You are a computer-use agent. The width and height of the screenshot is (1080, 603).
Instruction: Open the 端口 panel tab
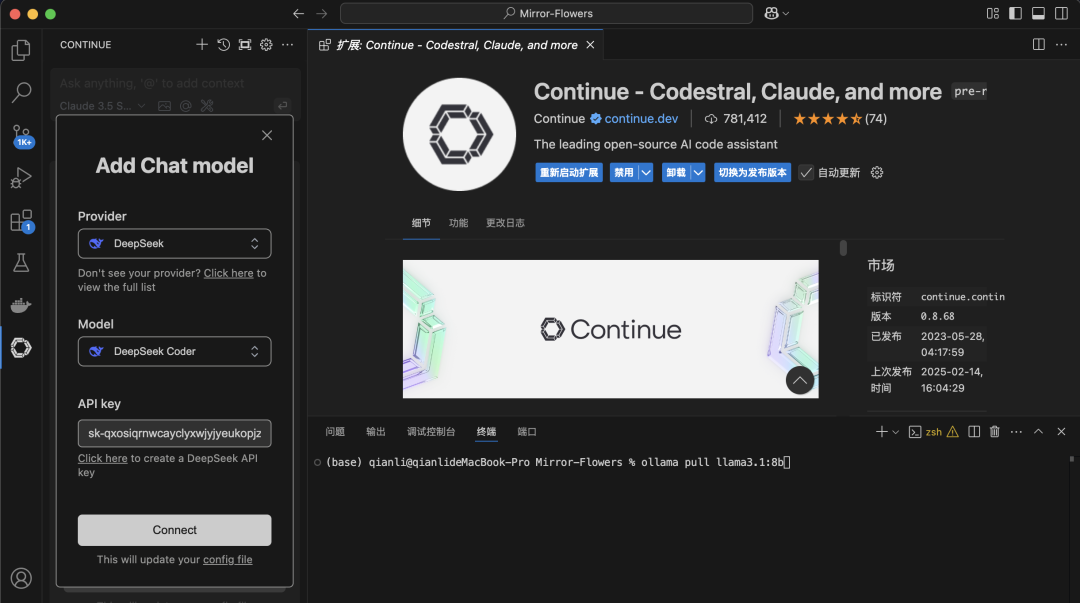click(x=527, y=431)
